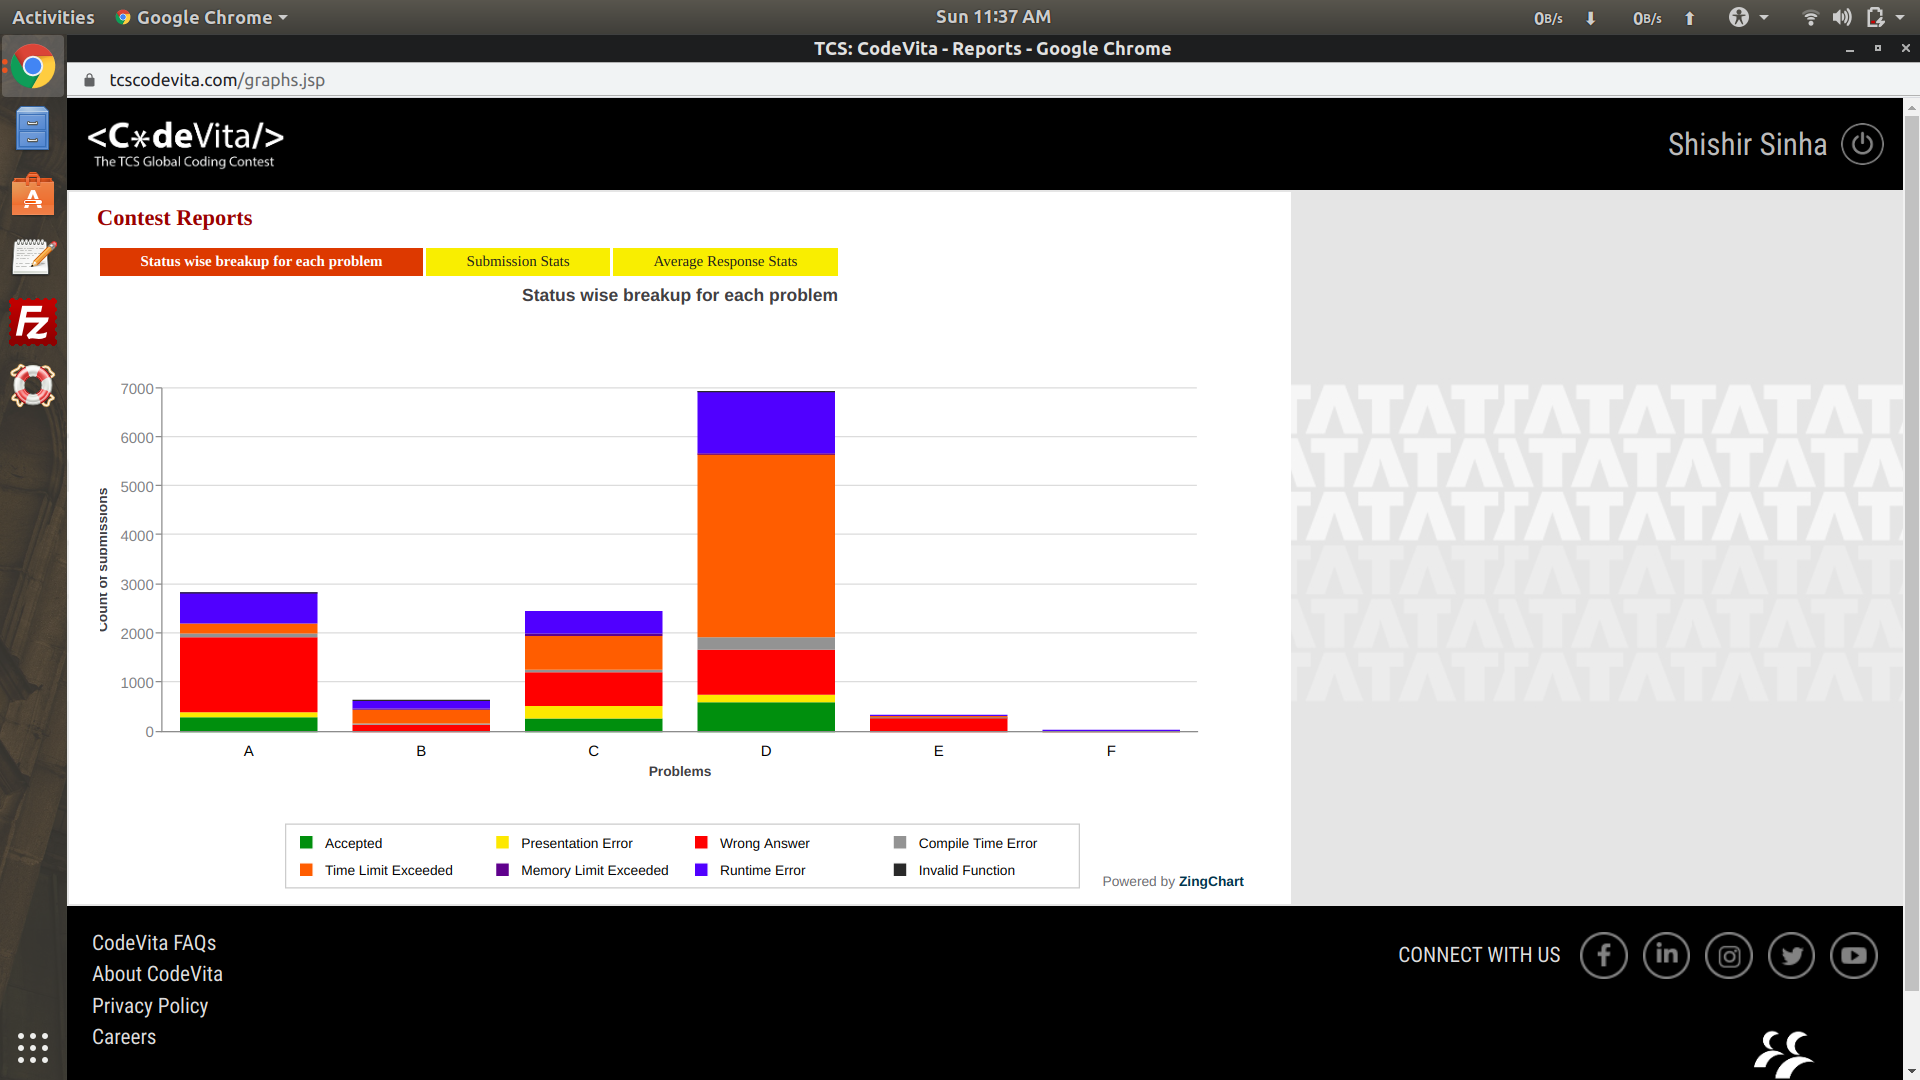Open the YouTube social icon

point(1853,955)
